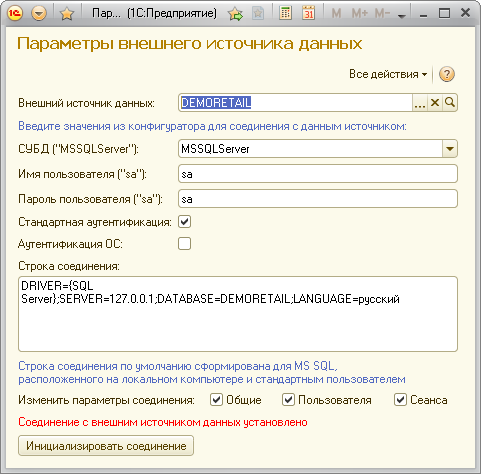This screenshot has height=474, width=481.
Task: Clear the DEMORETAIL field with the X icon
Action: 435,103
